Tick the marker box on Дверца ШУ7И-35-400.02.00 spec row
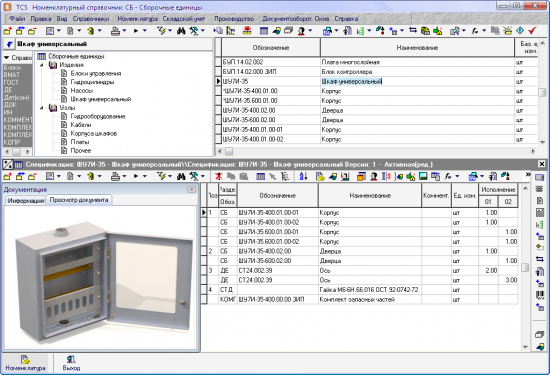This screenshot has width=550, height=375. (x=204, y=251)
